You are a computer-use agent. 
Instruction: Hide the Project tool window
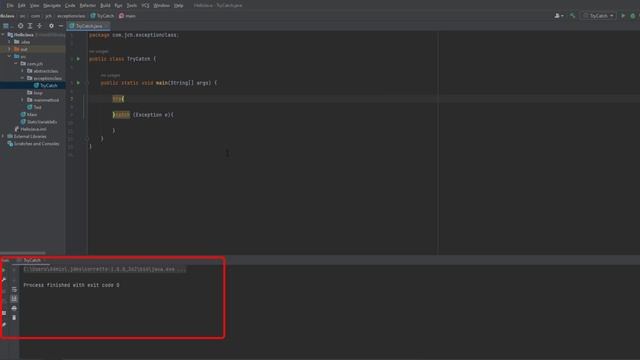coord(61,26)
